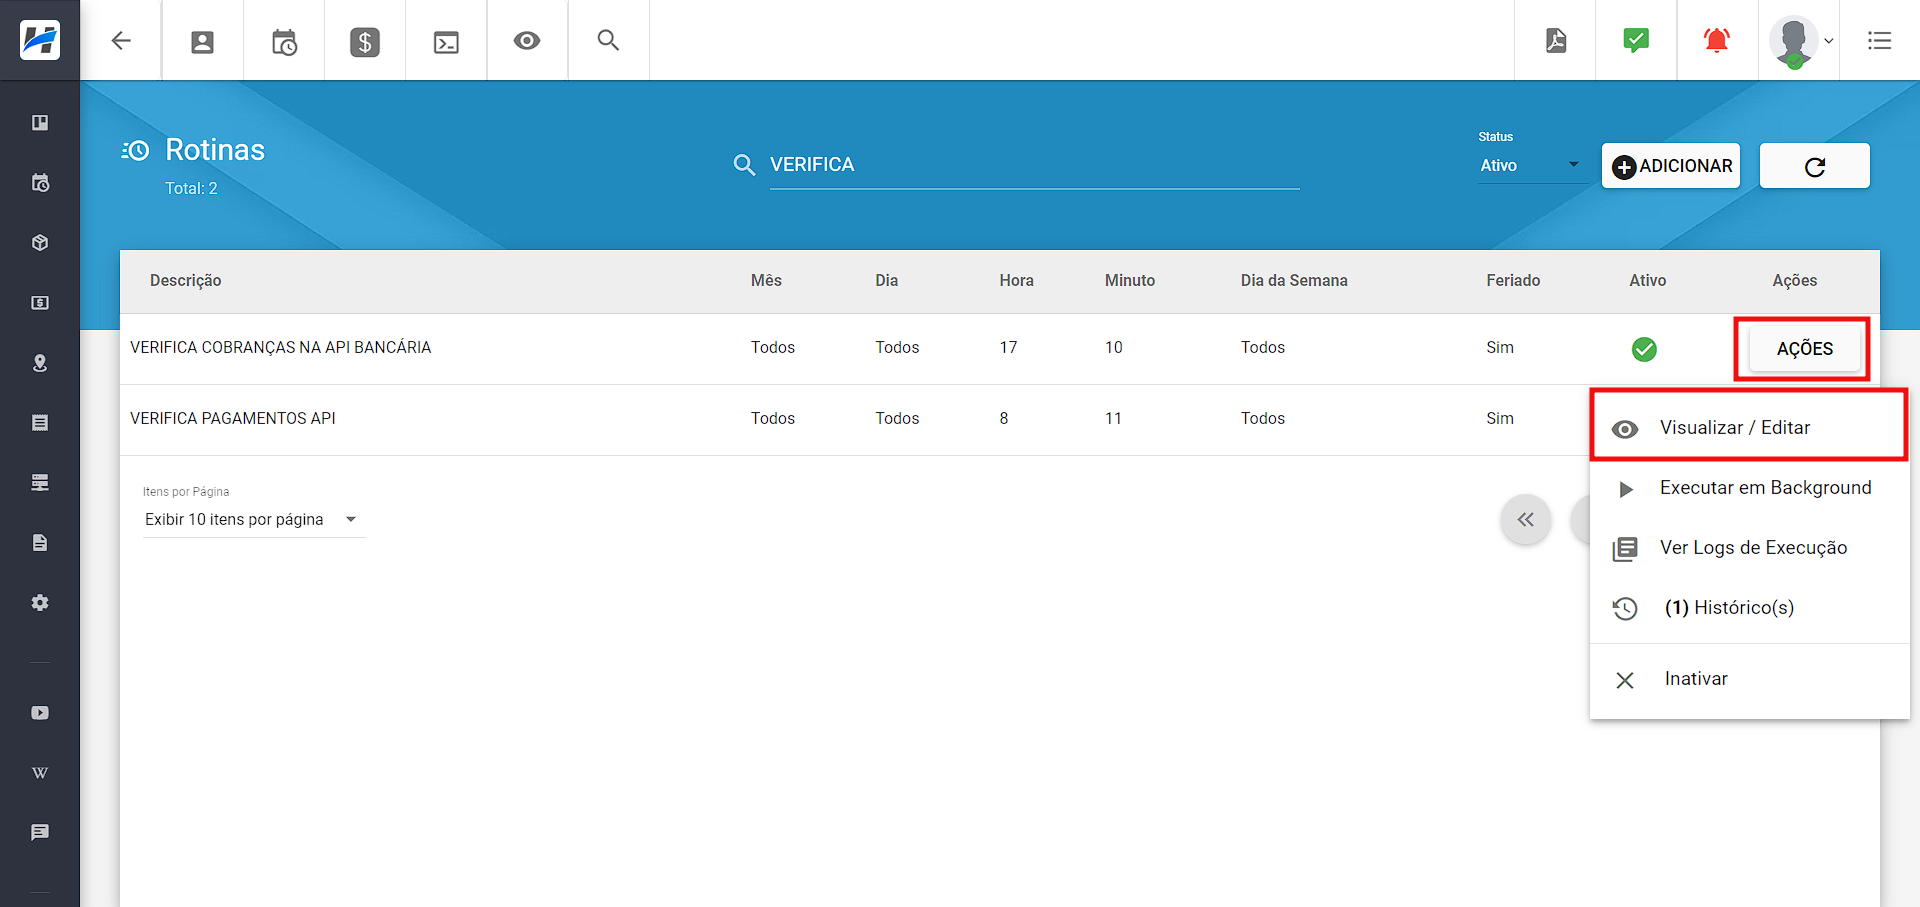Click the green checkmark chat icon

[x=1636, y=40]
